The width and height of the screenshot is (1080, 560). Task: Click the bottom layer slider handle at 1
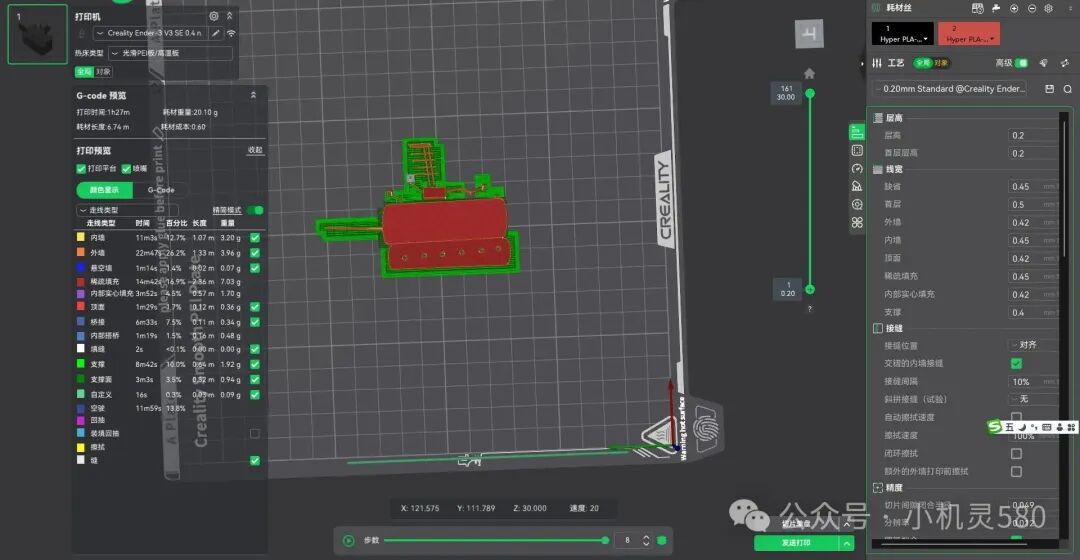coord(810,289)
